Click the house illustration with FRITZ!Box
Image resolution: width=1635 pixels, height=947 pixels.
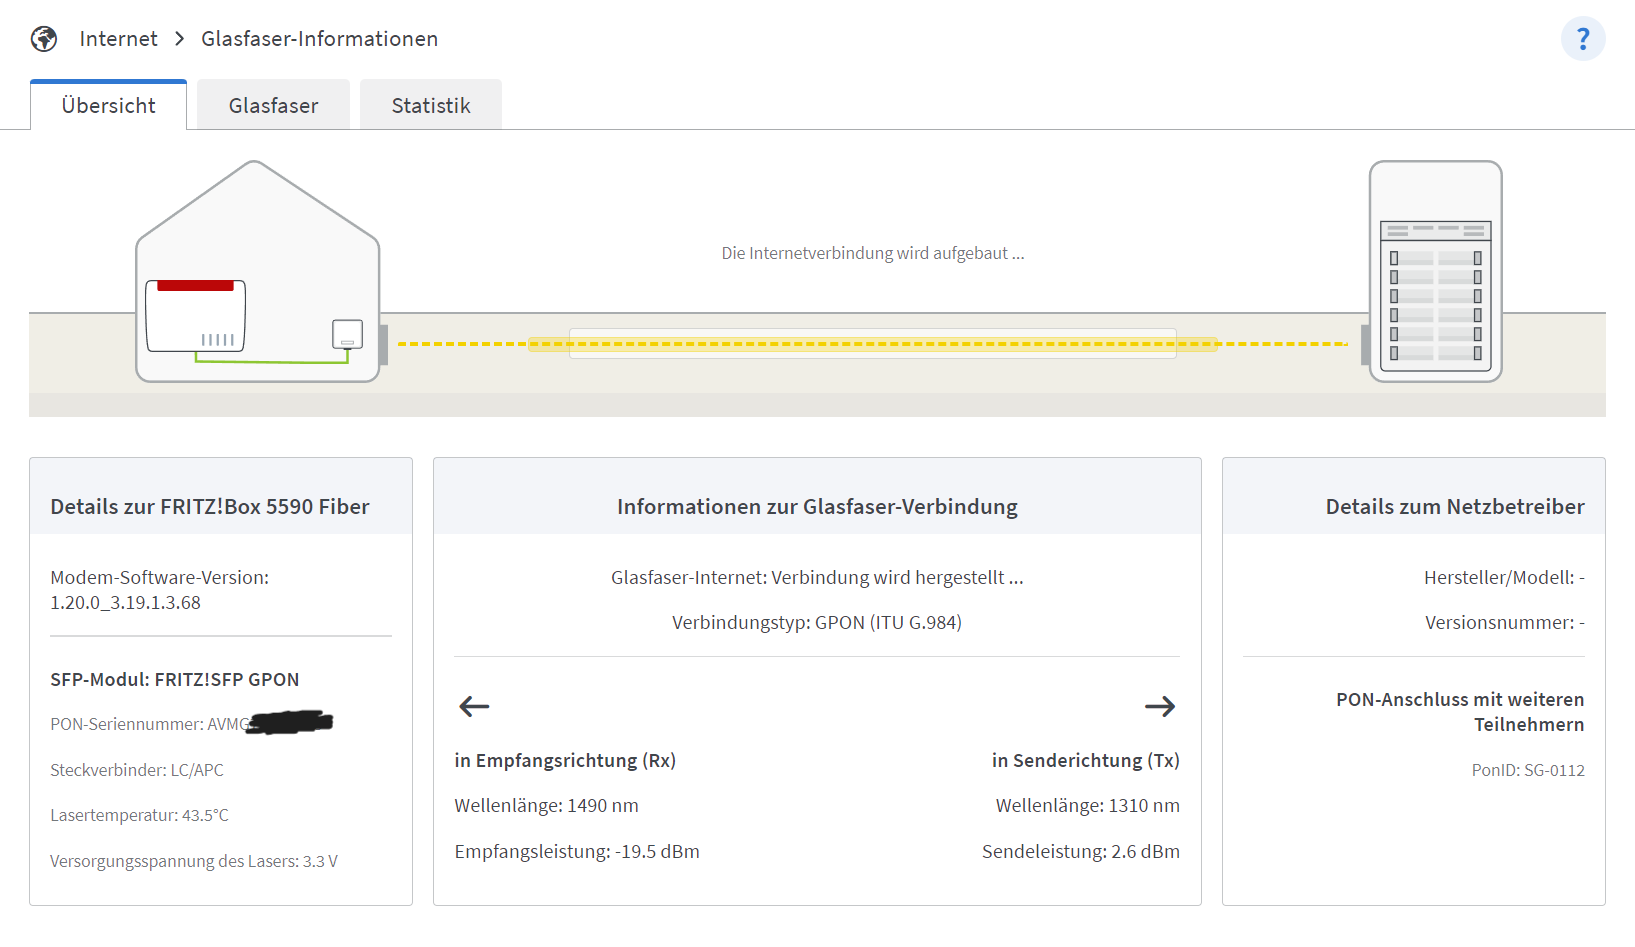[x=258, y=272]
